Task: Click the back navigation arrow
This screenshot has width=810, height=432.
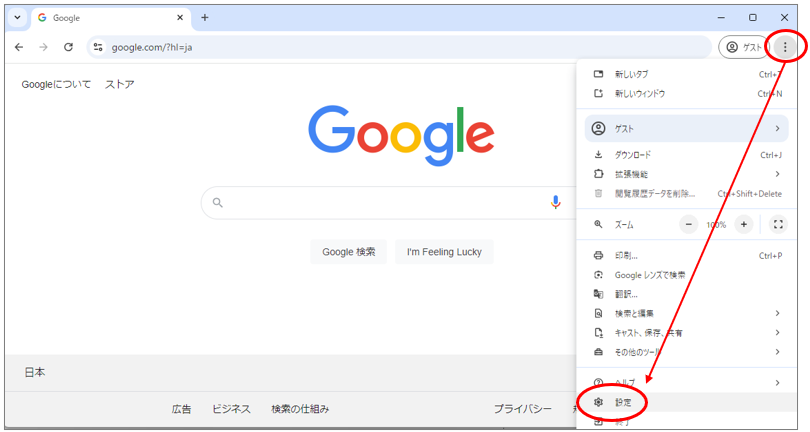Action: 19,47
